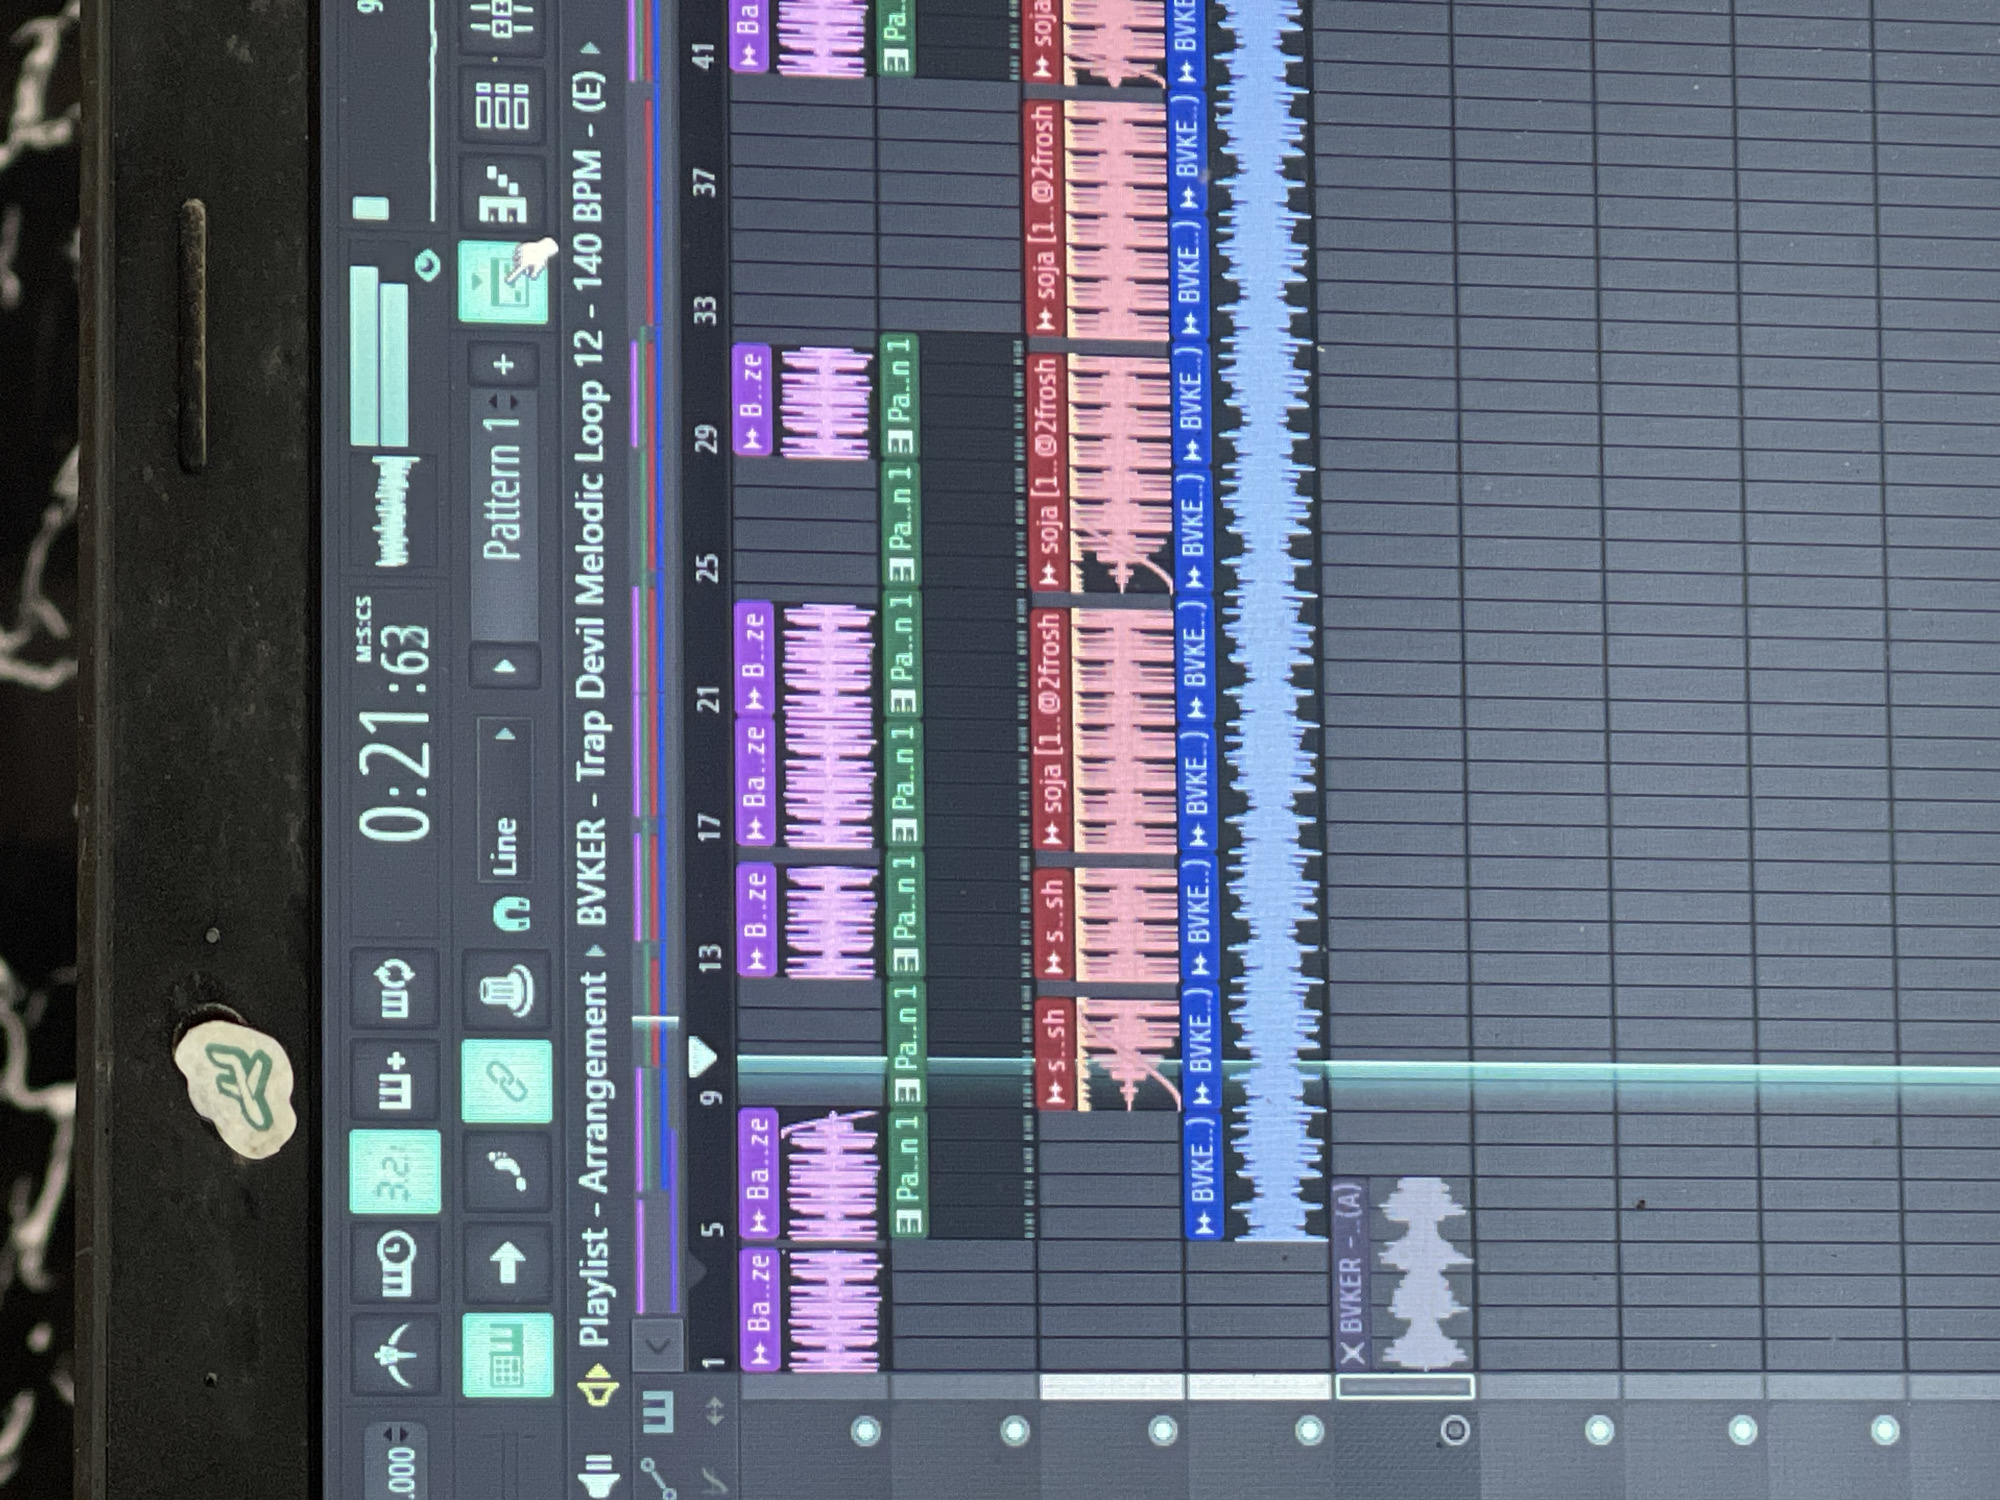Viewport: 2000px width, 1500px height.
Task: Open playlist options menu yellow arrow
Action: (x=600, y=1392)
